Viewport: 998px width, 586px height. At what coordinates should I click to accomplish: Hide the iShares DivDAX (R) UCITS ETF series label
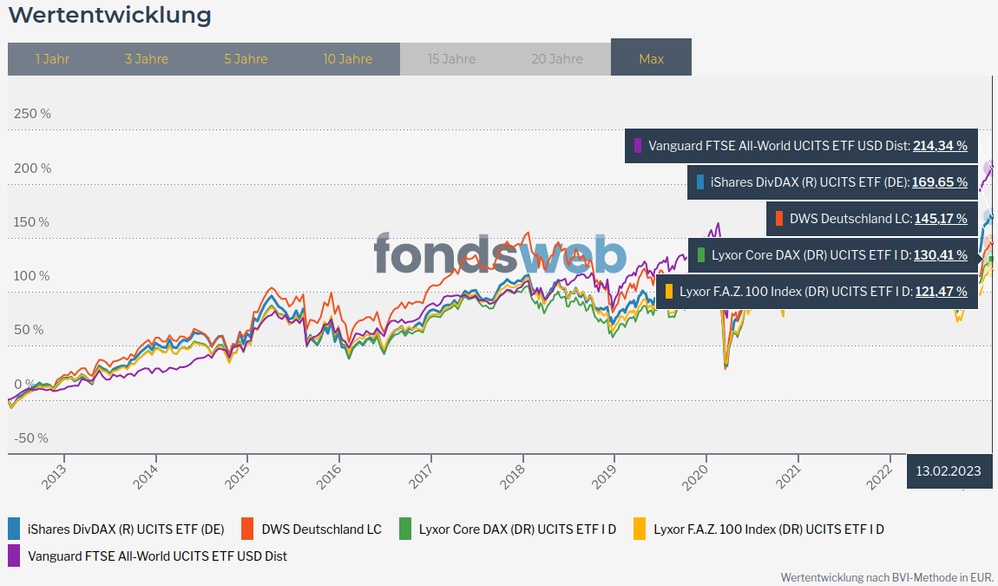pyautogui.click(x=126, y=529)
